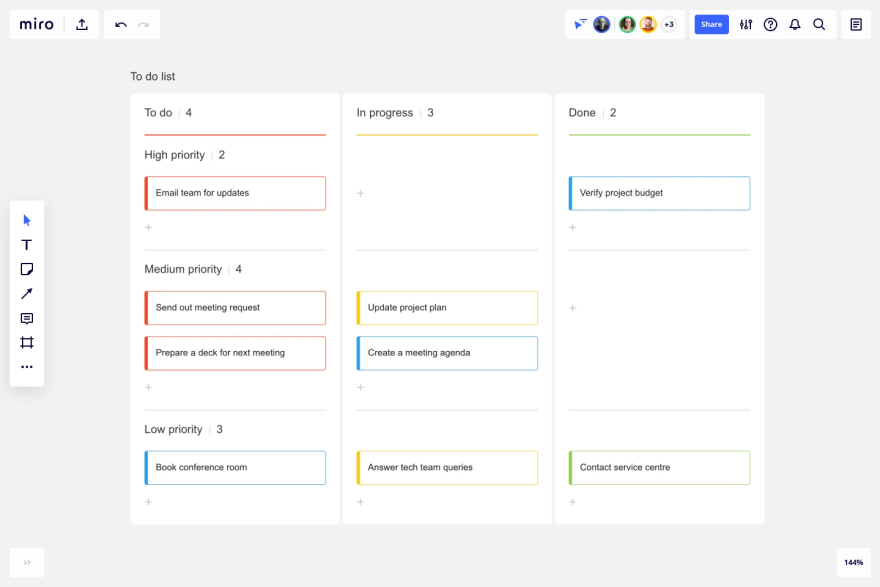Screen dimensions: 880x587
Task: Click the Share button
Action: point(712,24)
